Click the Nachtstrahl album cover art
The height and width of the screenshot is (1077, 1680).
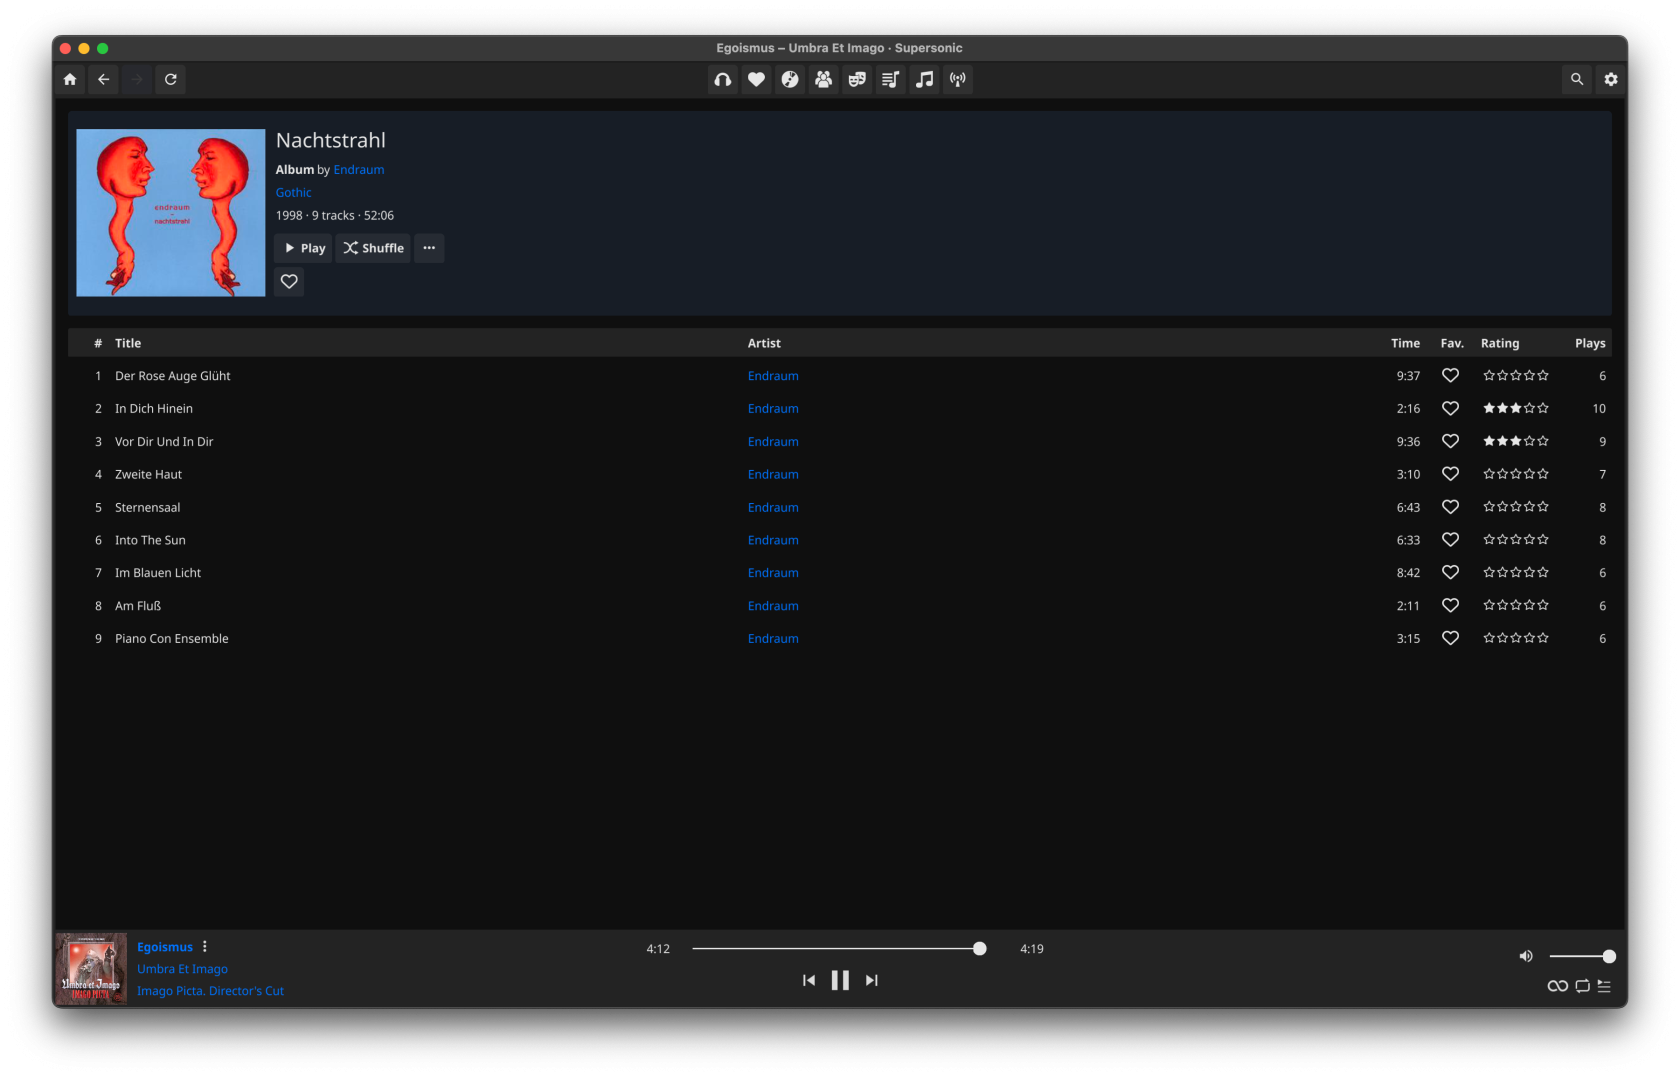point(171,213)
